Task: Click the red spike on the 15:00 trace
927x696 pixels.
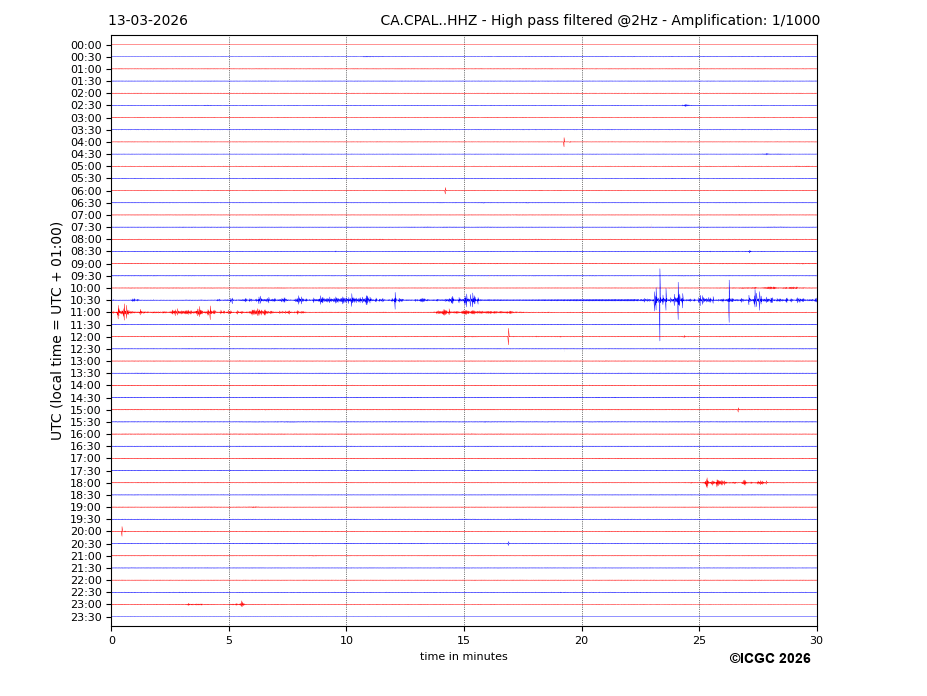Action: click(738, 410)
